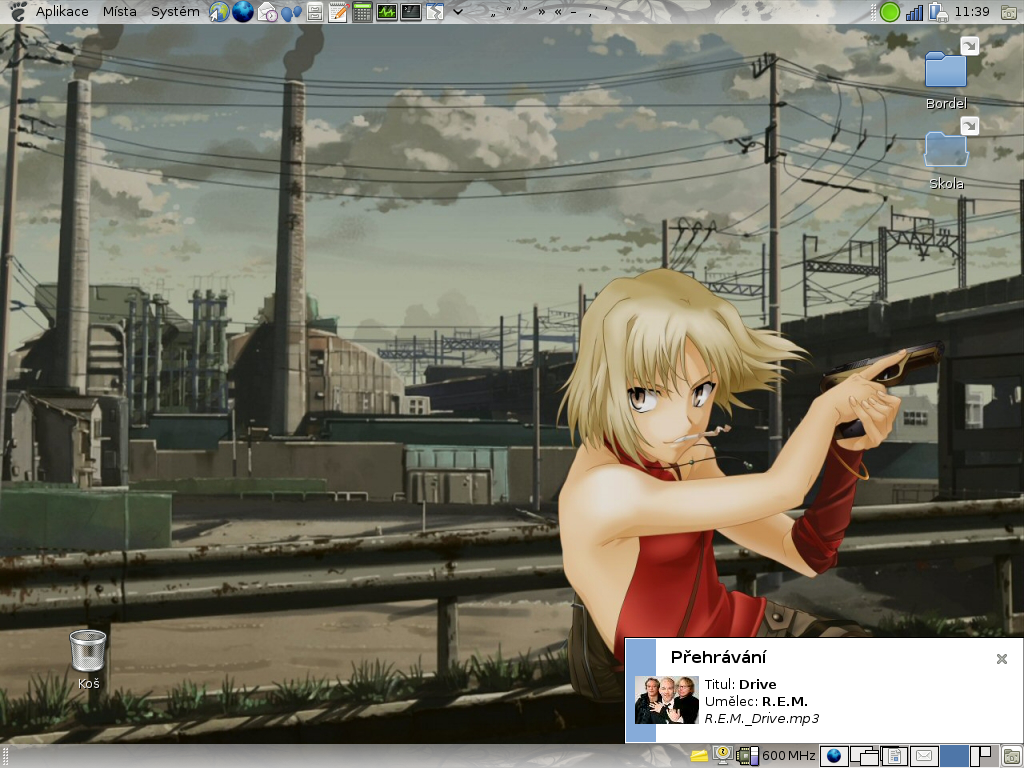Open the calculator launcher
This screenshot has height=768, width=1024.
coord(362,12)
